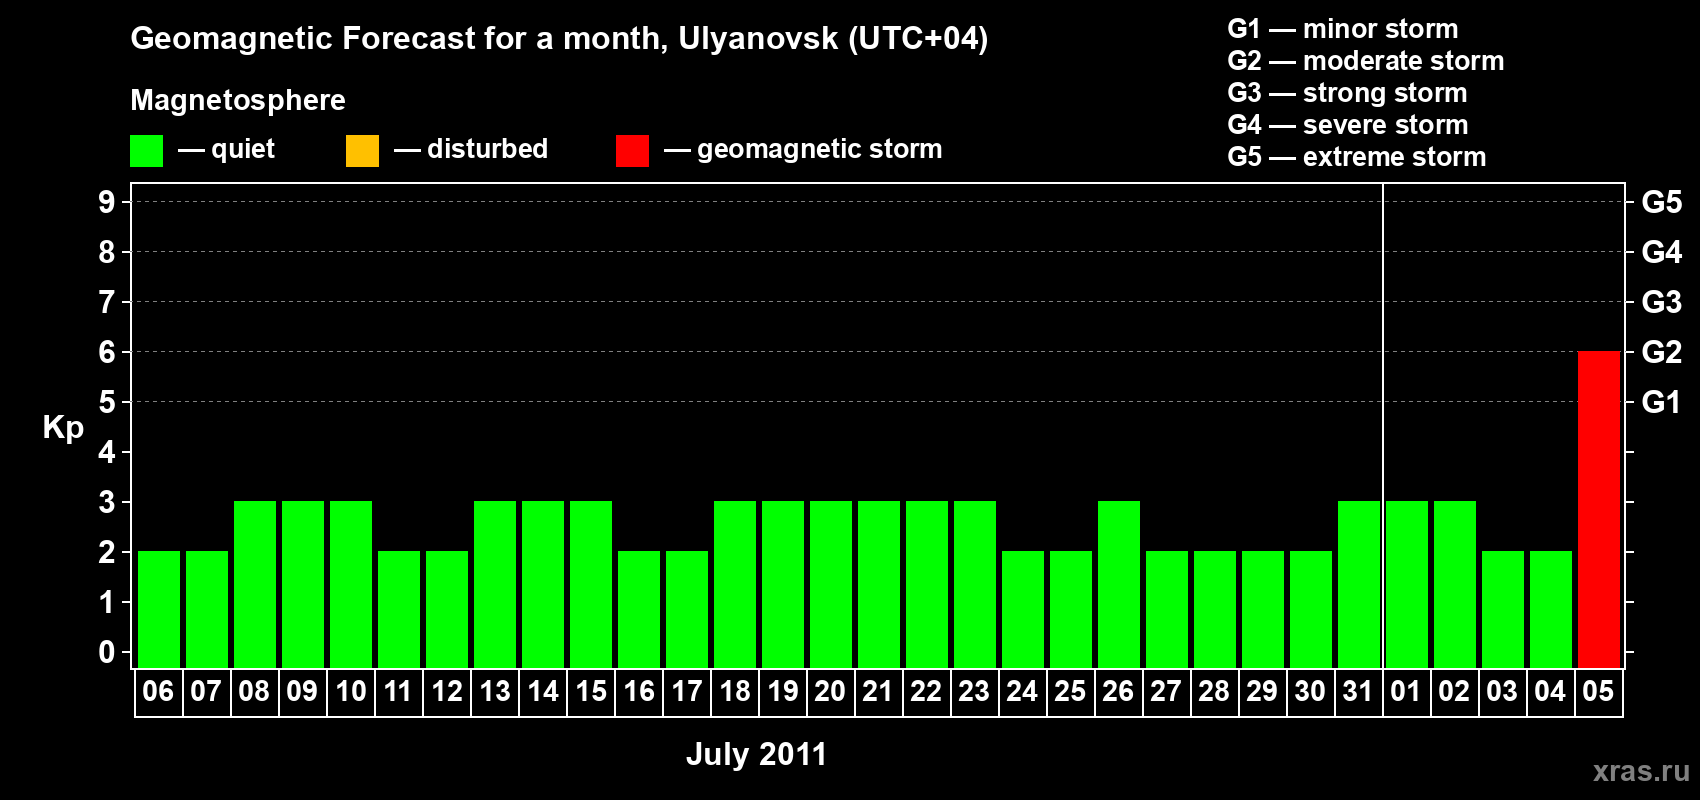
Task: Click the 'disturbed' legend label
Action: [x=487, y=149]
